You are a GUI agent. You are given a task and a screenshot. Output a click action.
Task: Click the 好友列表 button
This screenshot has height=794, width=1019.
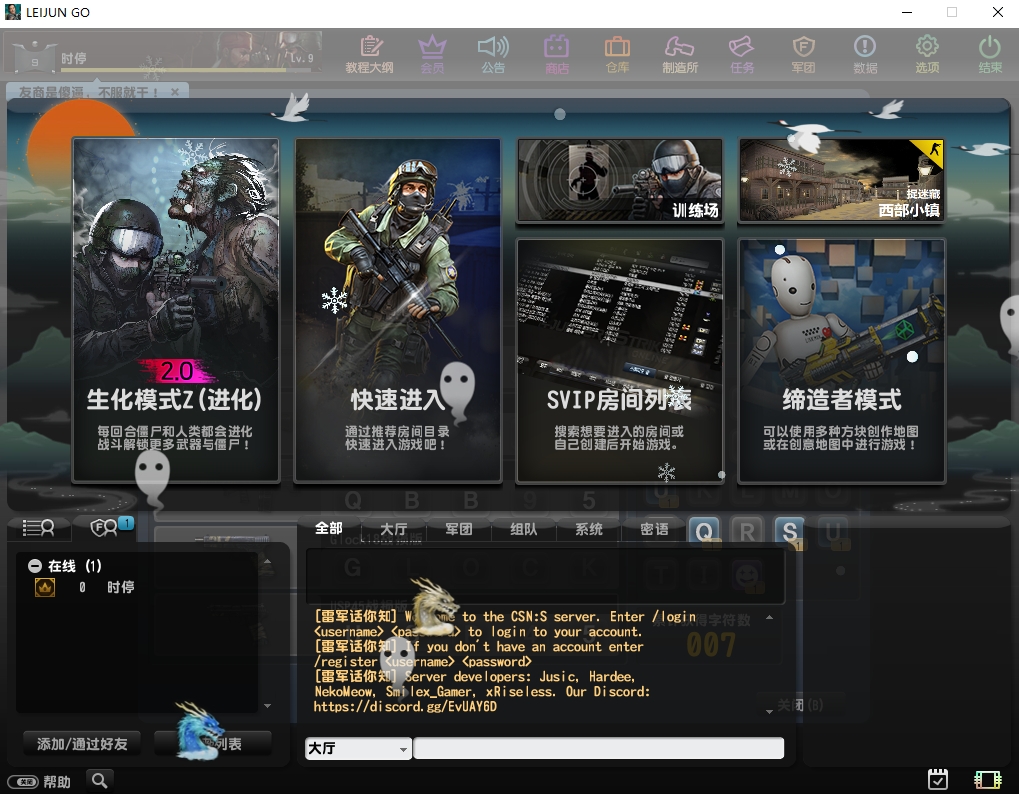point(213,743)
